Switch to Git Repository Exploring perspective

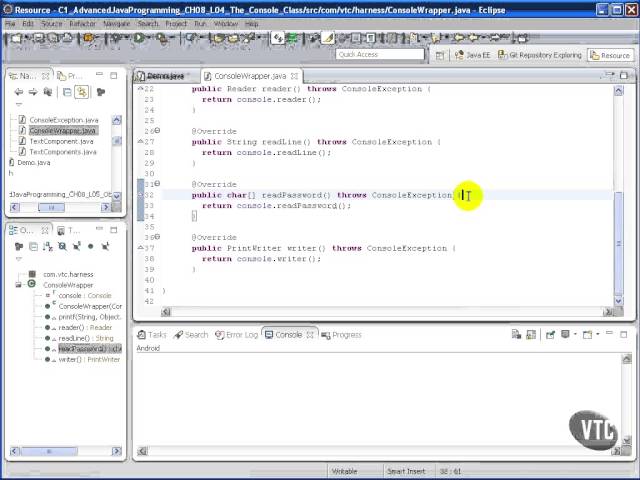pos(540,55)
